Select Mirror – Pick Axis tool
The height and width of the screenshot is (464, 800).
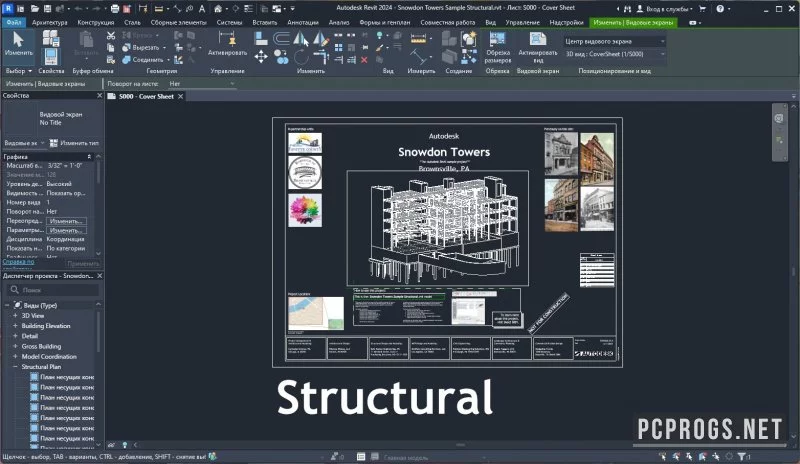301,39
